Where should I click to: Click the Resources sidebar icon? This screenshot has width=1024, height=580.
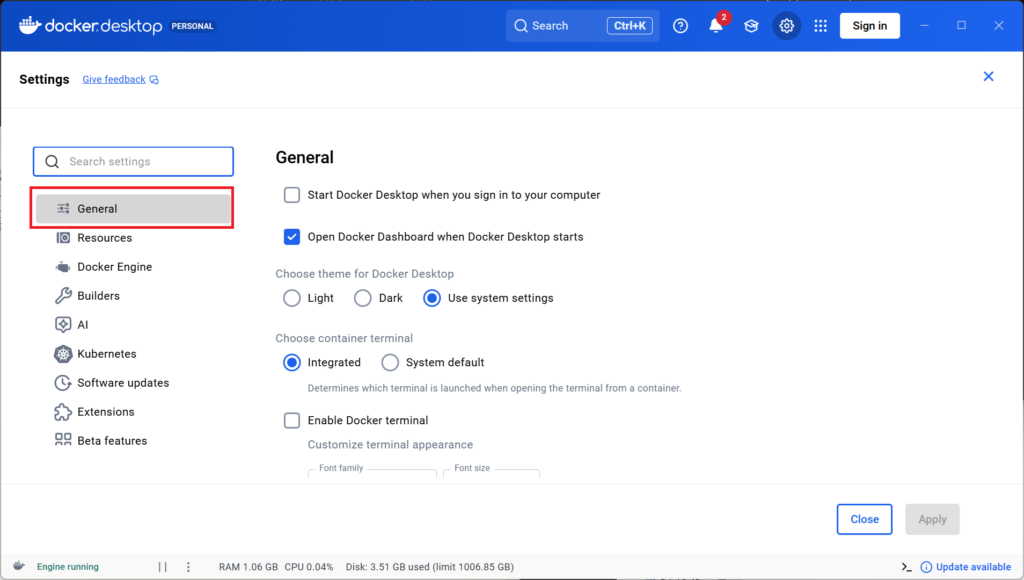point(63,238)
